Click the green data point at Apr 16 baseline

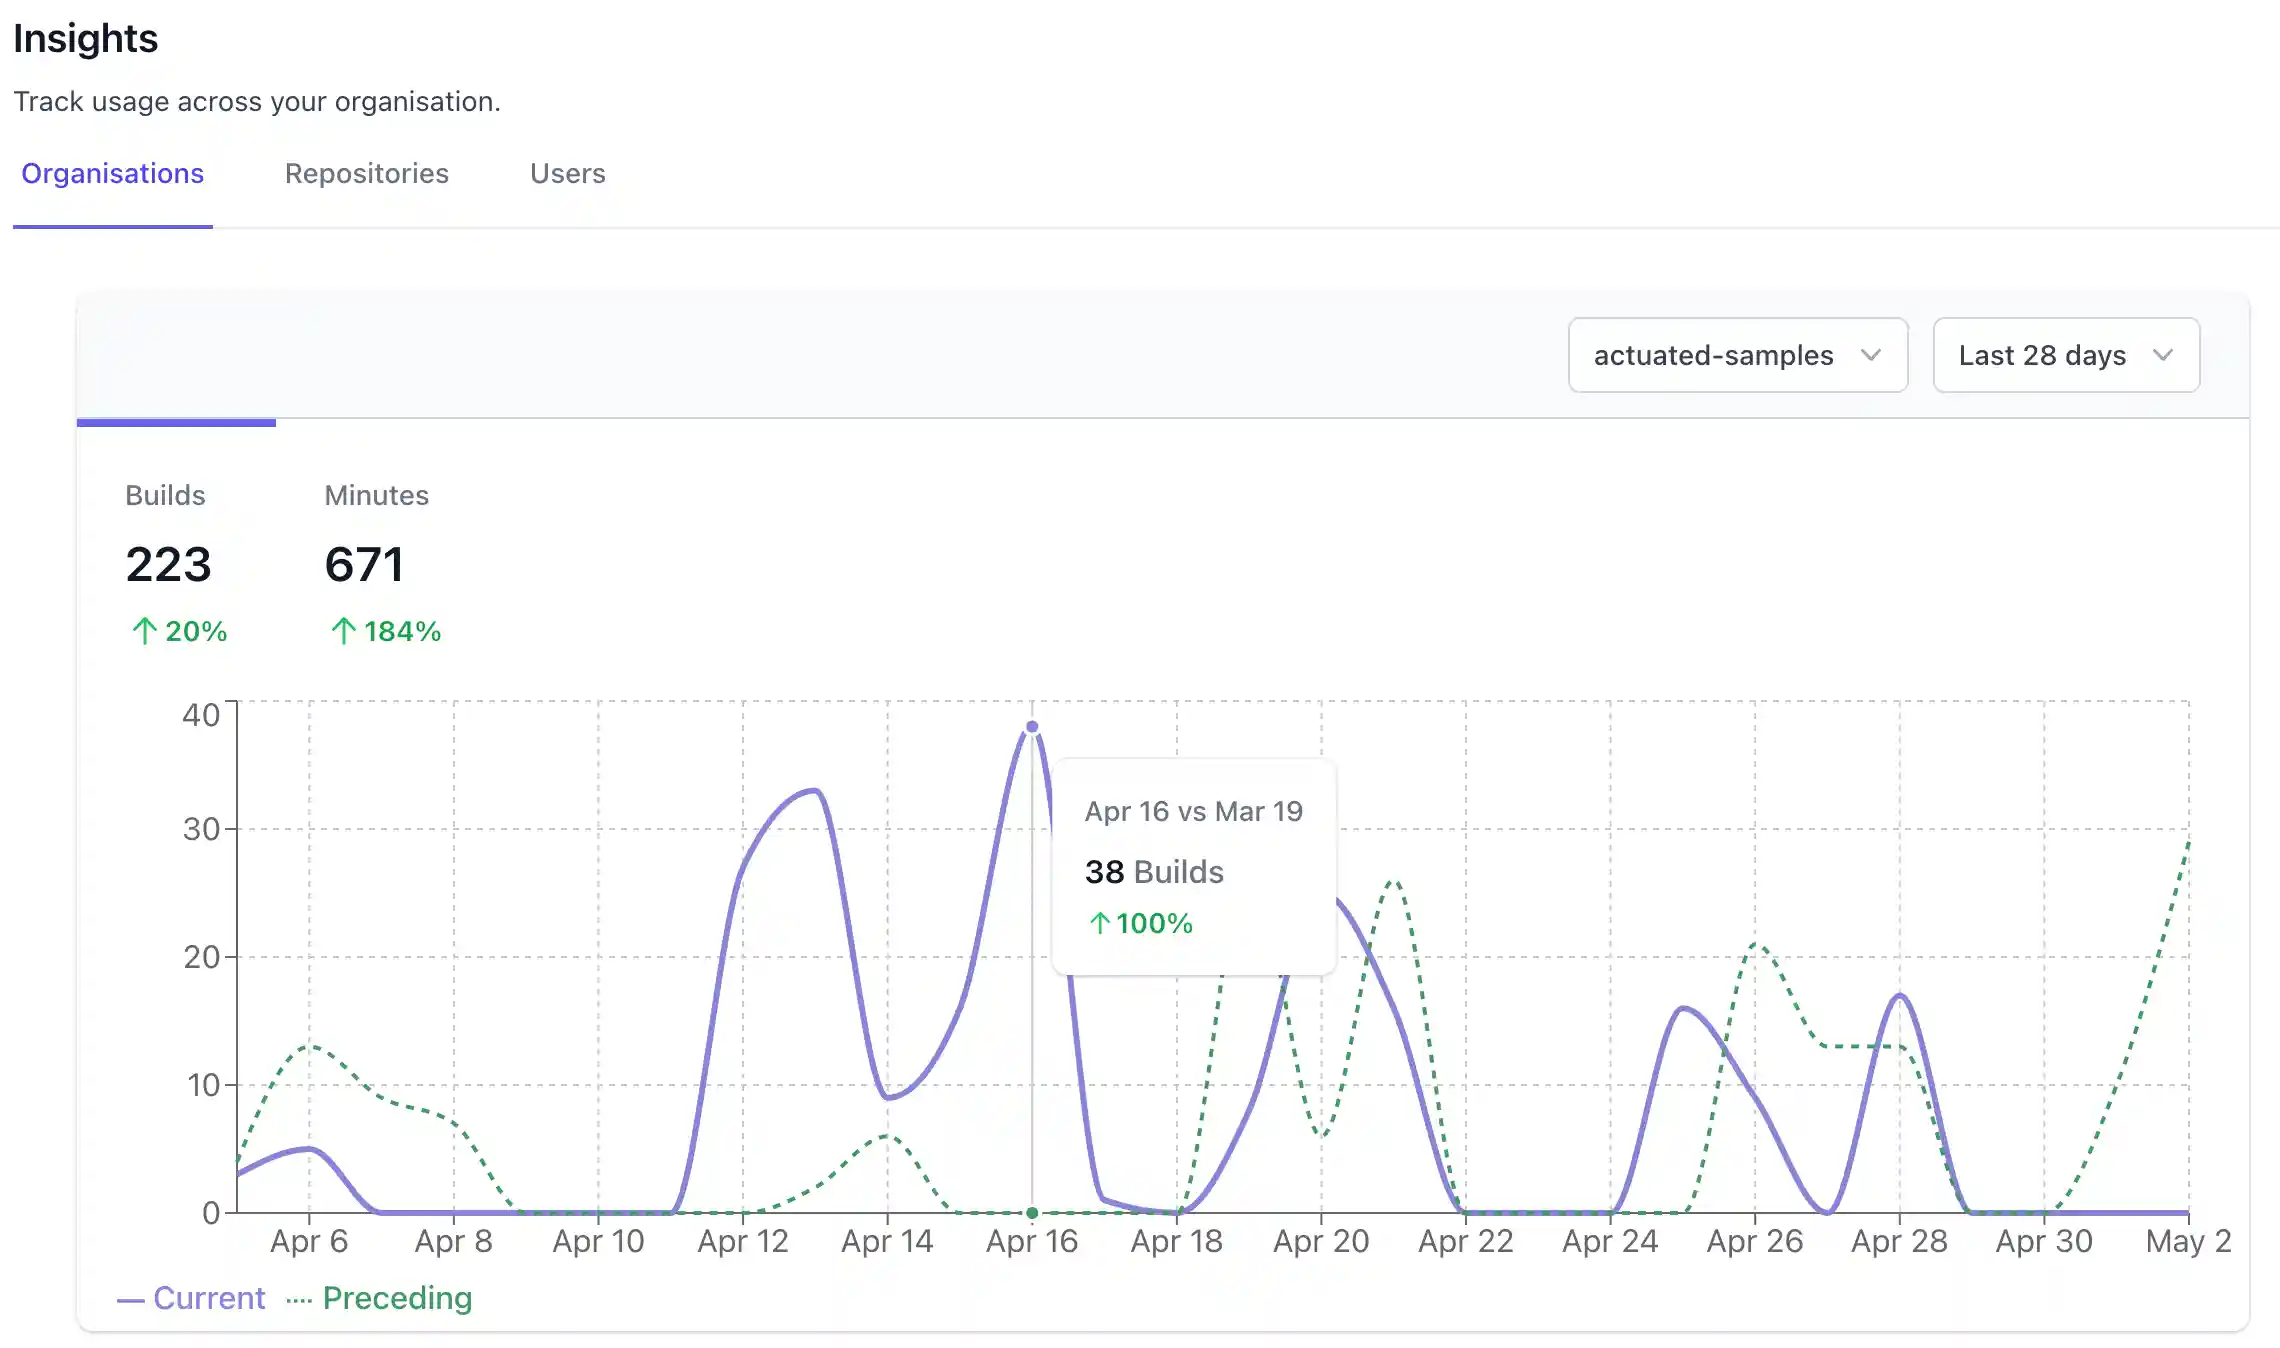click(x=1032, y=1213)
